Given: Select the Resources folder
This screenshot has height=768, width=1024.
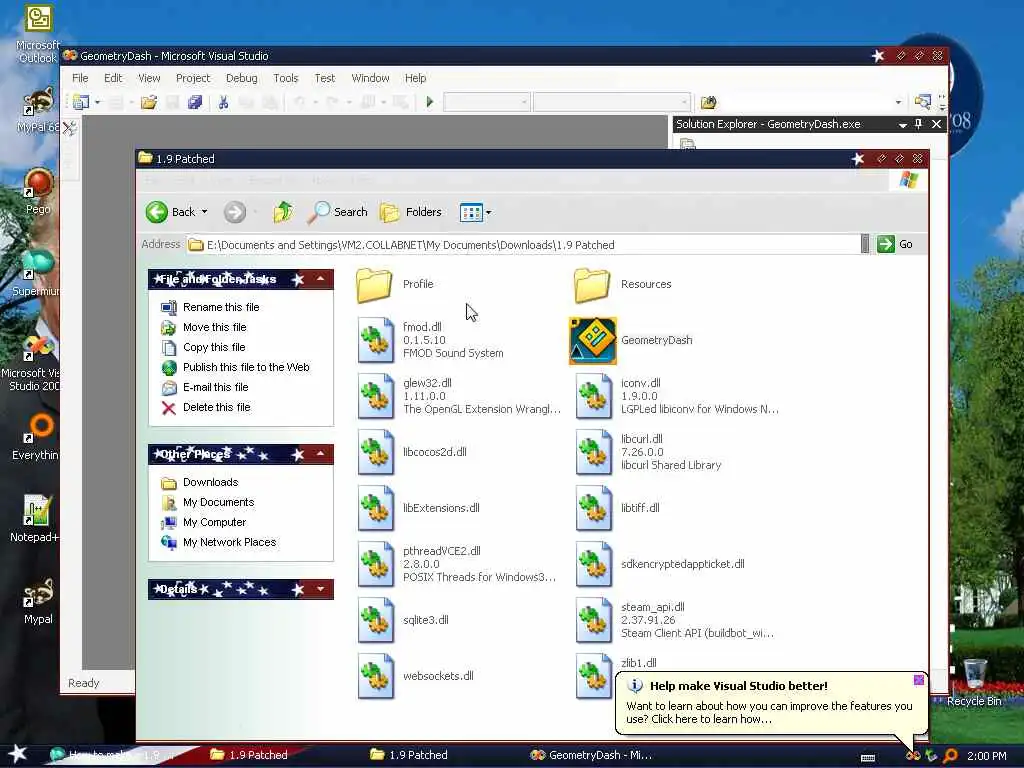Looking at the screenshot, I should pos(592,285).
